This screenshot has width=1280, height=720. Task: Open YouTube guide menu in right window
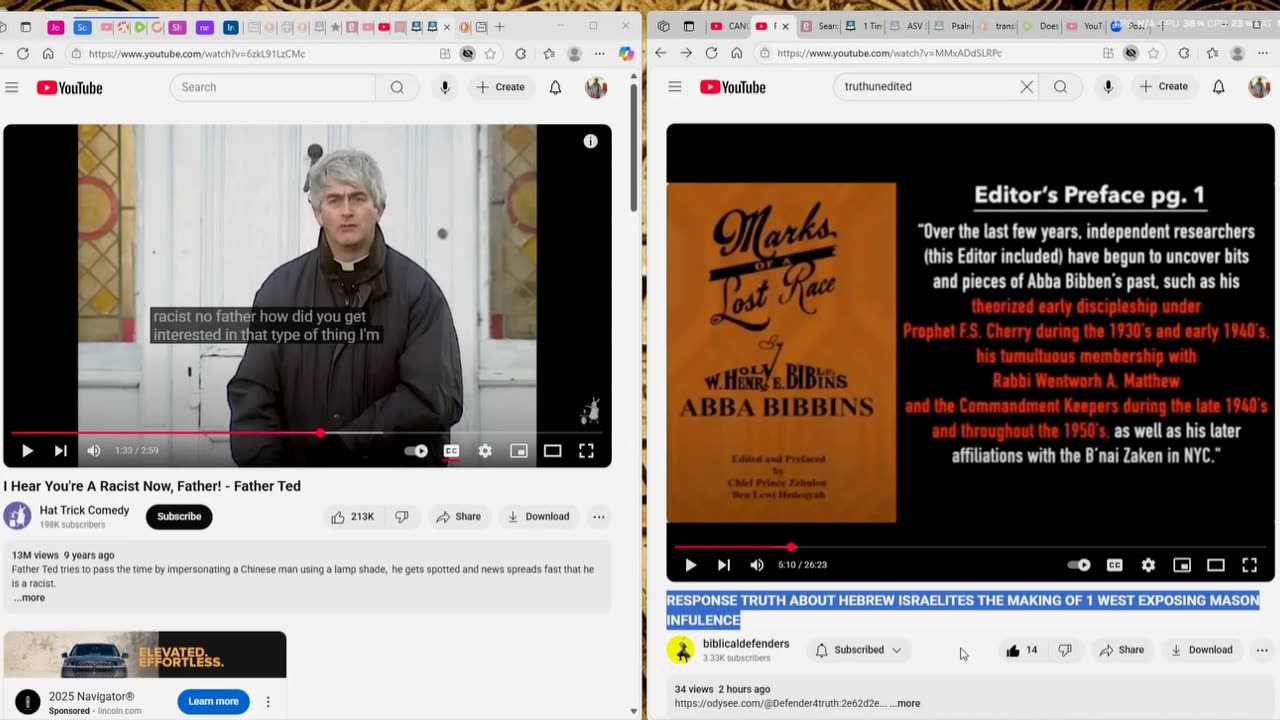pos(675,87)
